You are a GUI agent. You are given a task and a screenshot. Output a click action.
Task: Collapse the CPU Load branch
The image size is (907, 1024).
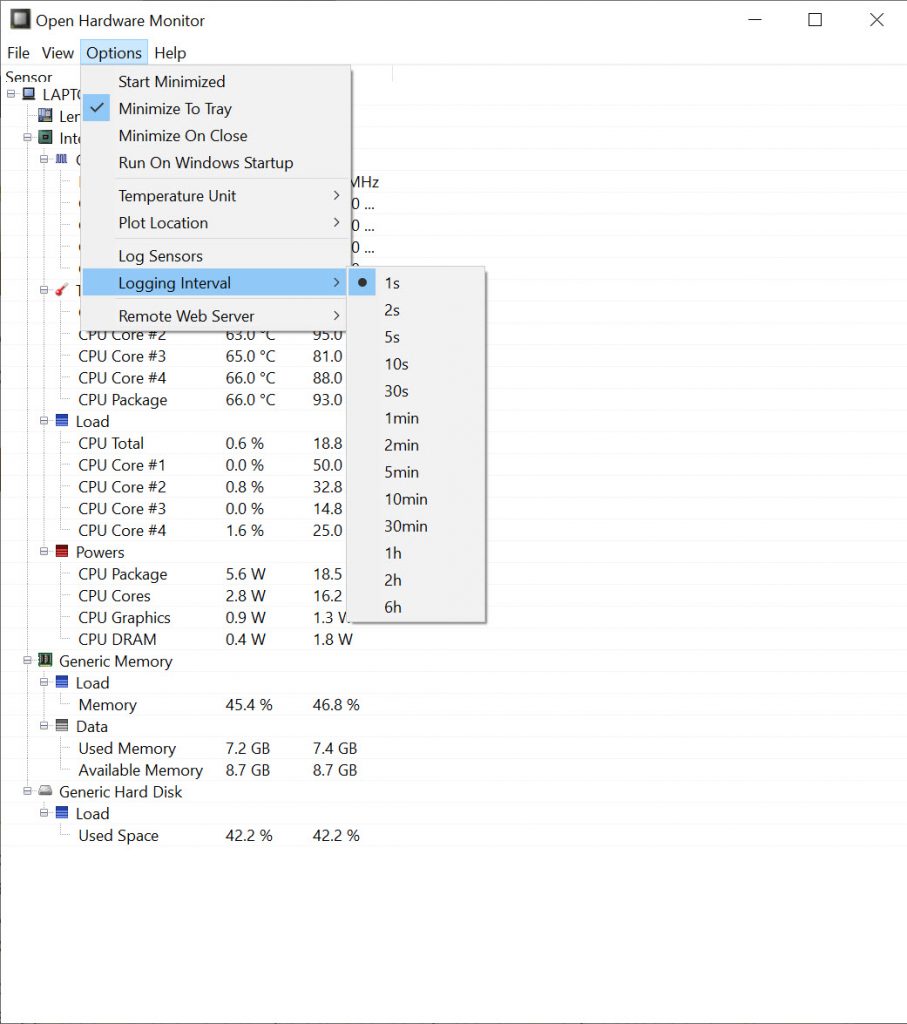click(44, 421)
